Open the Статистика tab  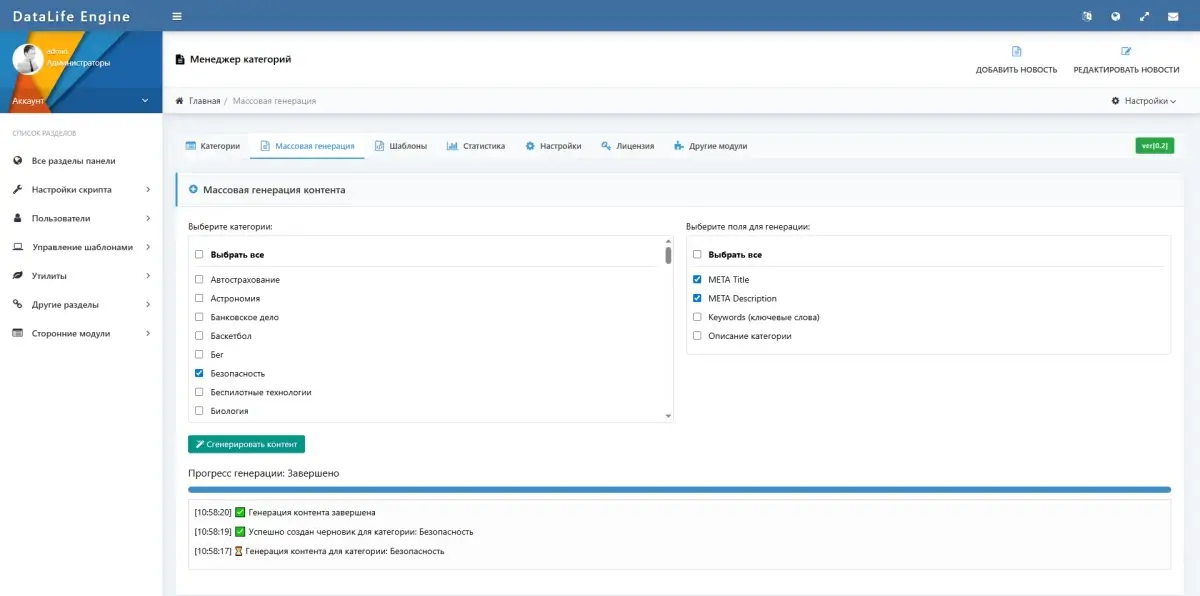click(476, 146)
